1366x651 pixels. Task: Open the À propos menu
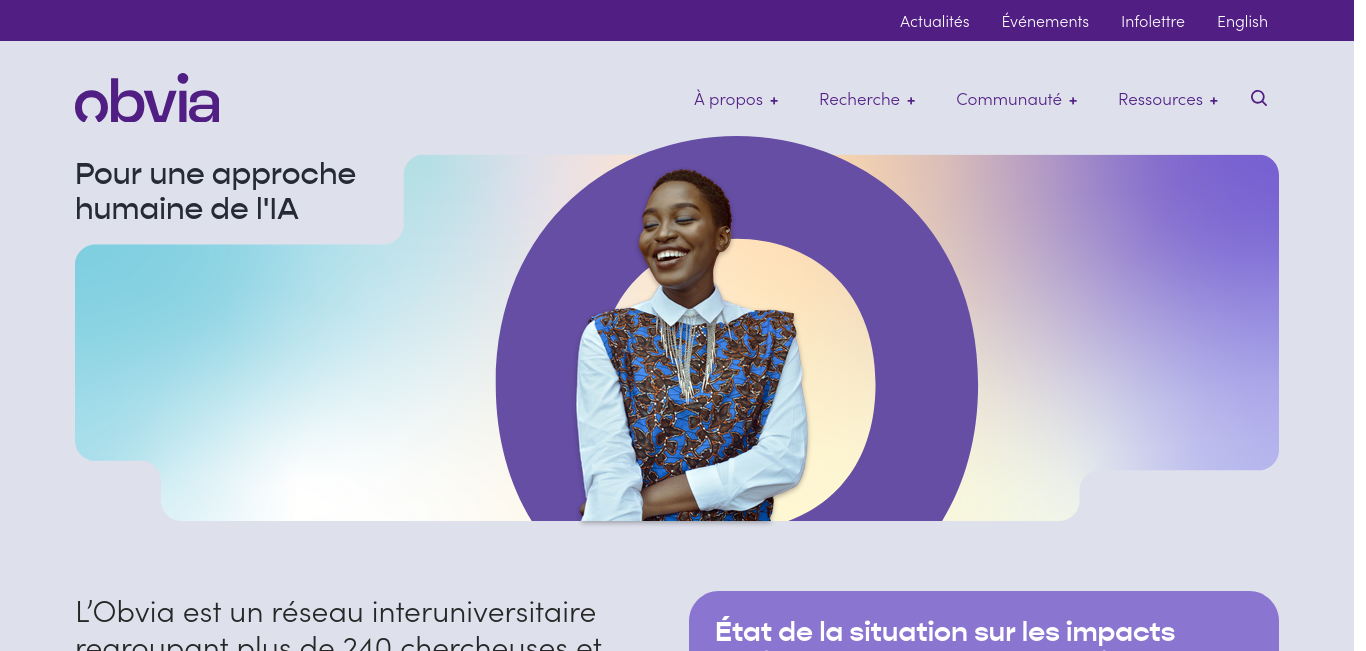pos(728,99)
